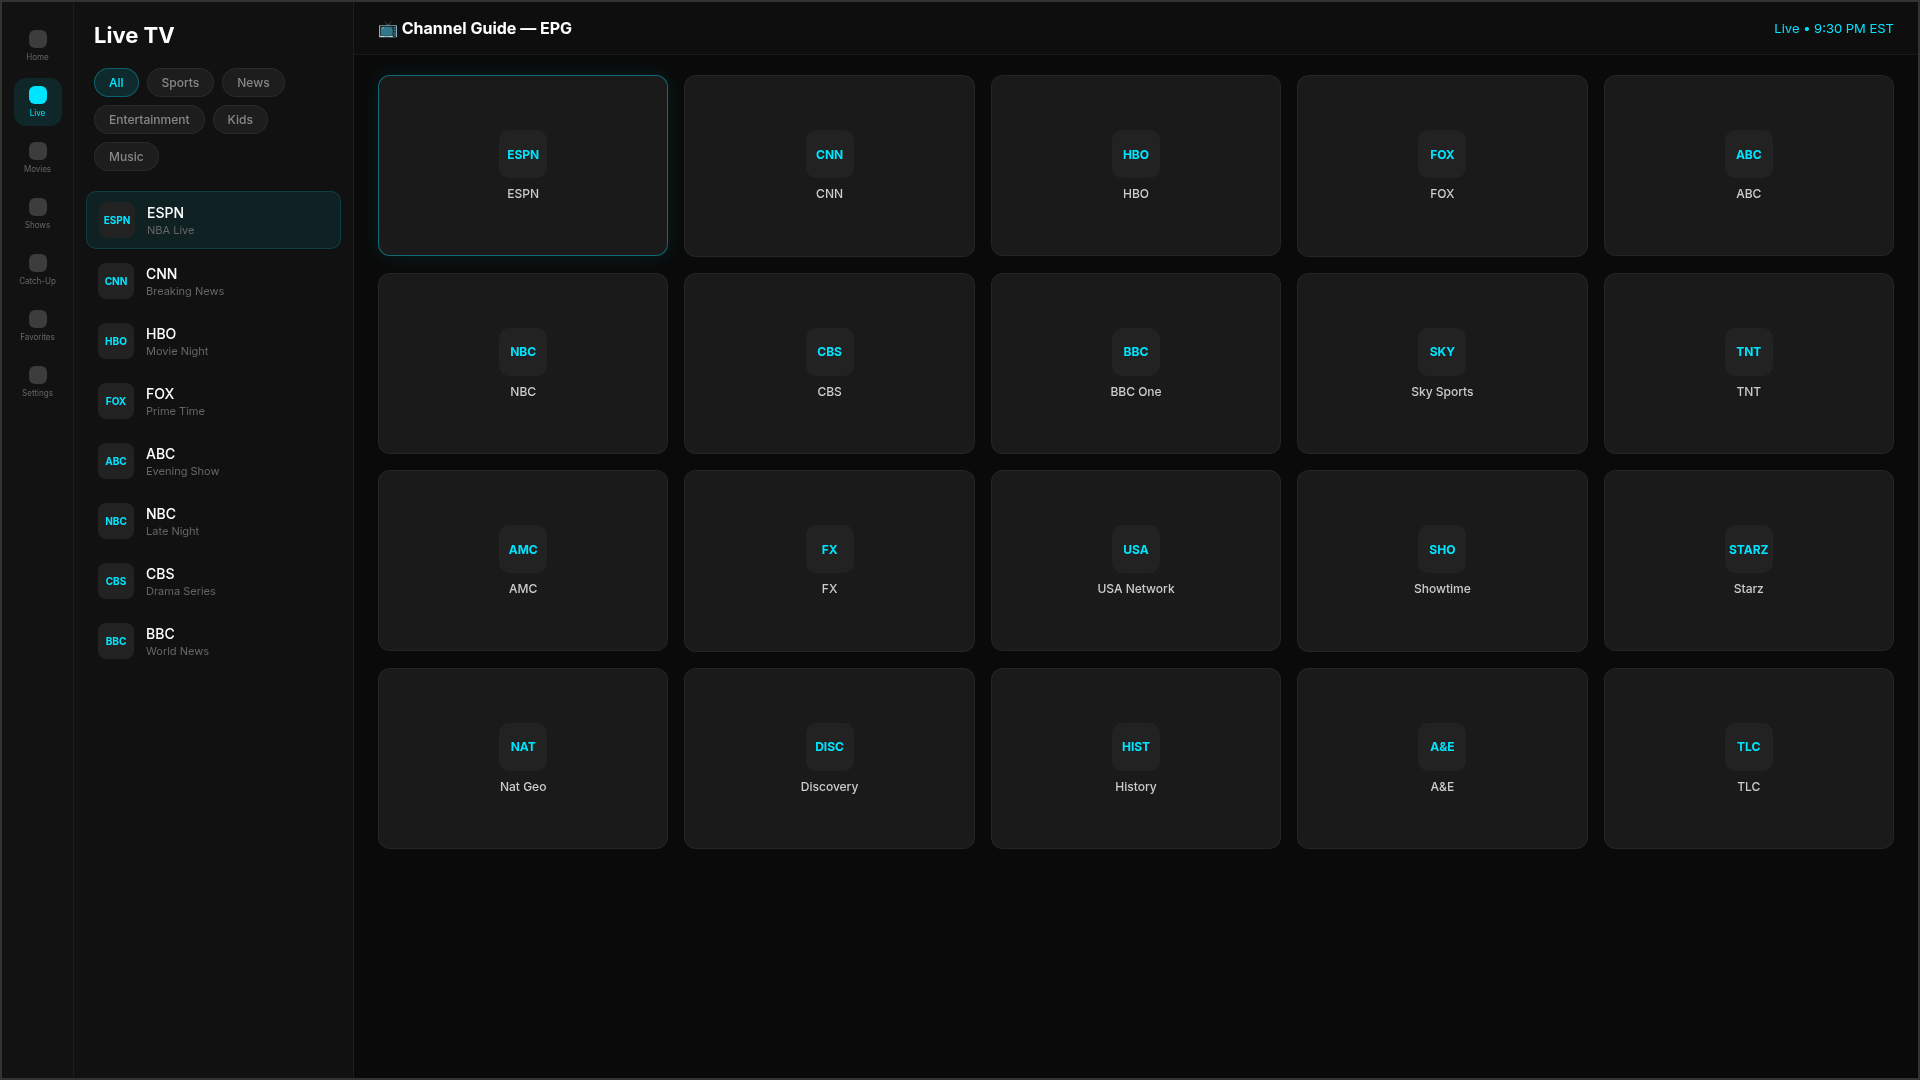Open the Starz channel card
The width and height of the screenshot is (1920, 1080).
coord(1747,561)
